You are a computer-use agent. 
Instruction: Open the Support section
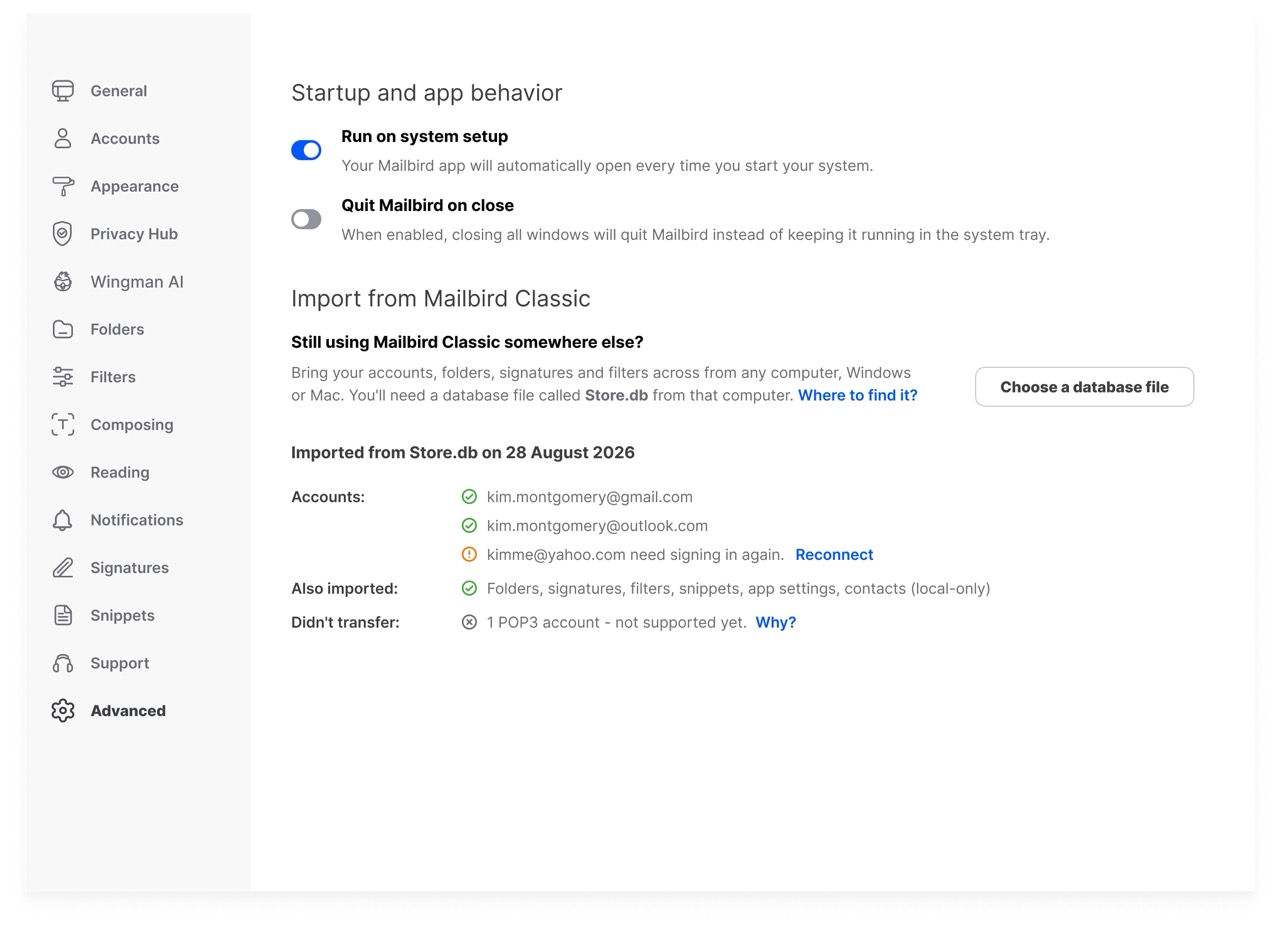[120, 663]
